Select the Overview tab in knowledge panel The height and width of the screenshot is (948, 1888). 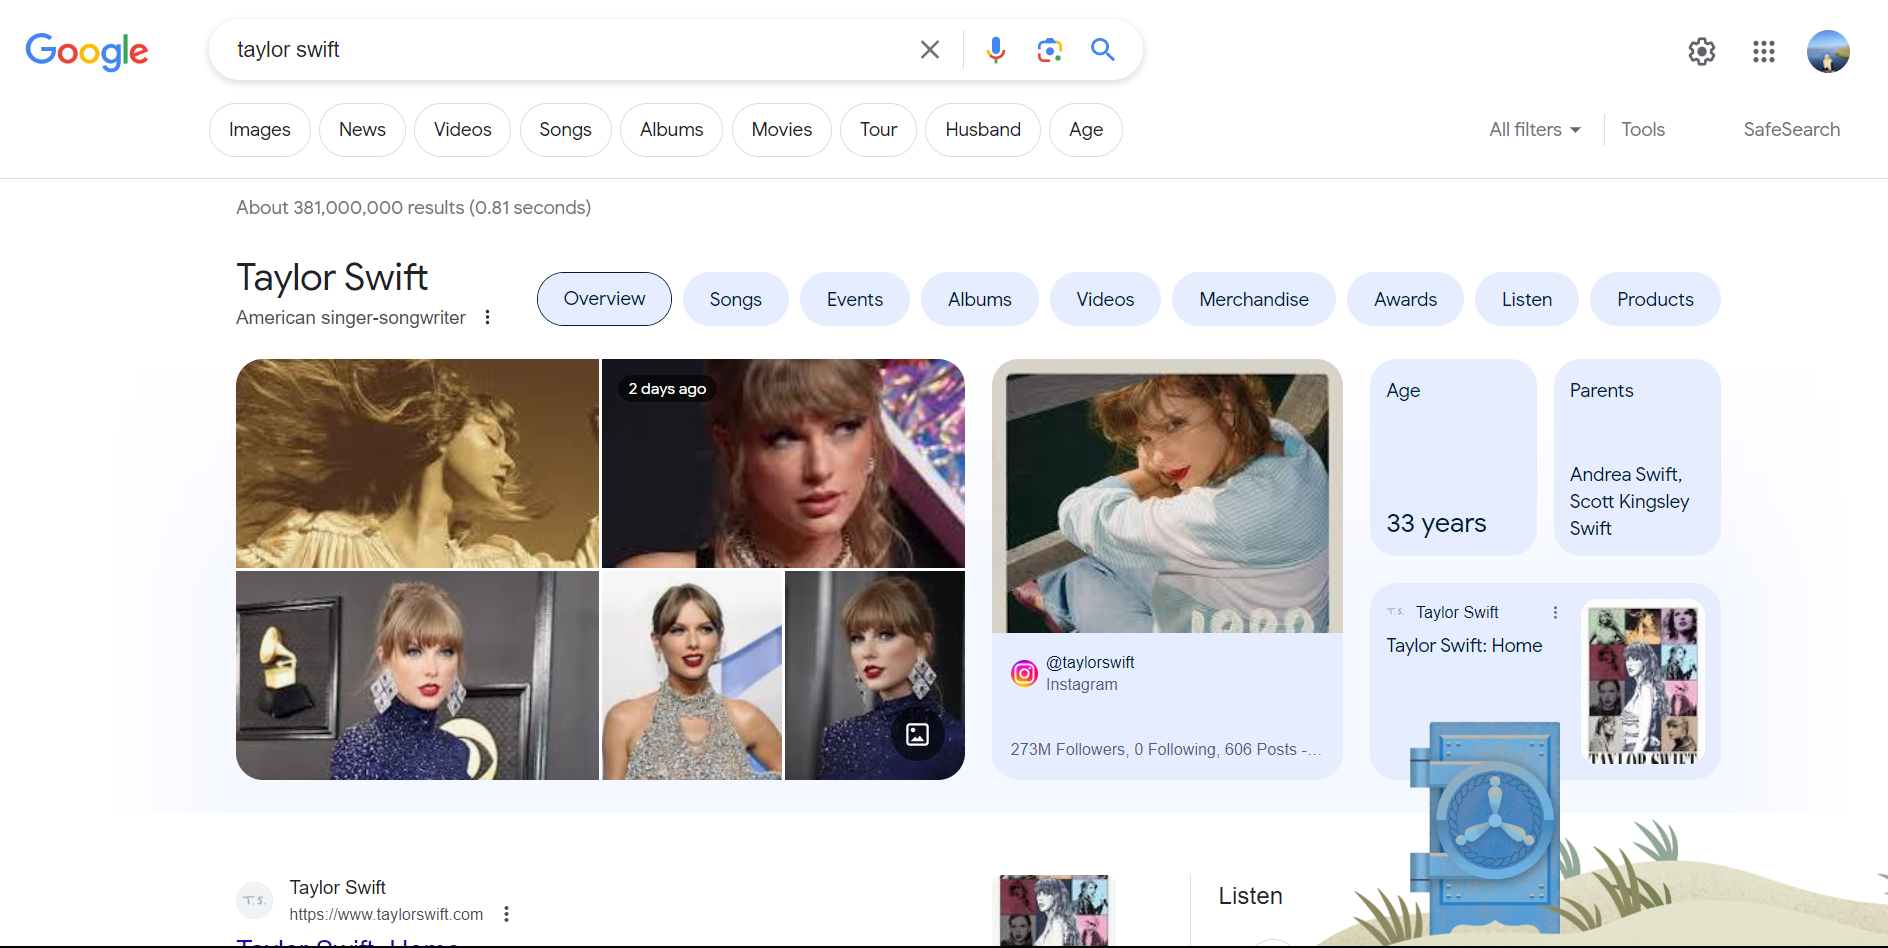pyautogui.click(x=604, y=299)
